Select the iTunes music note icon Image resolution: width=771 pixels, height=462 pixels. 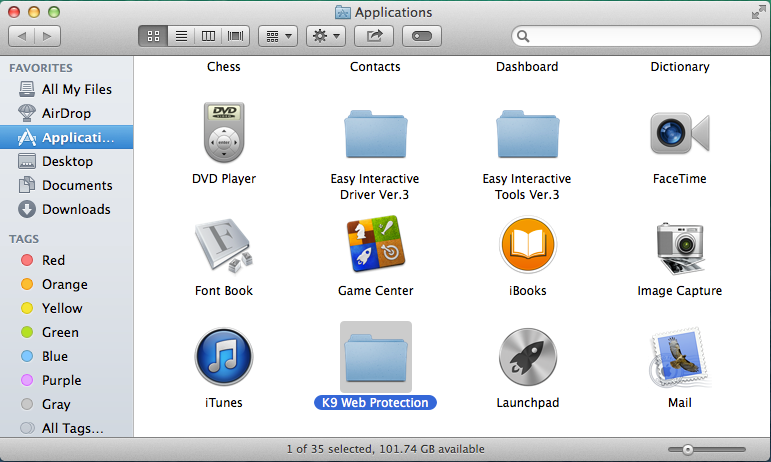coord(224,356)
